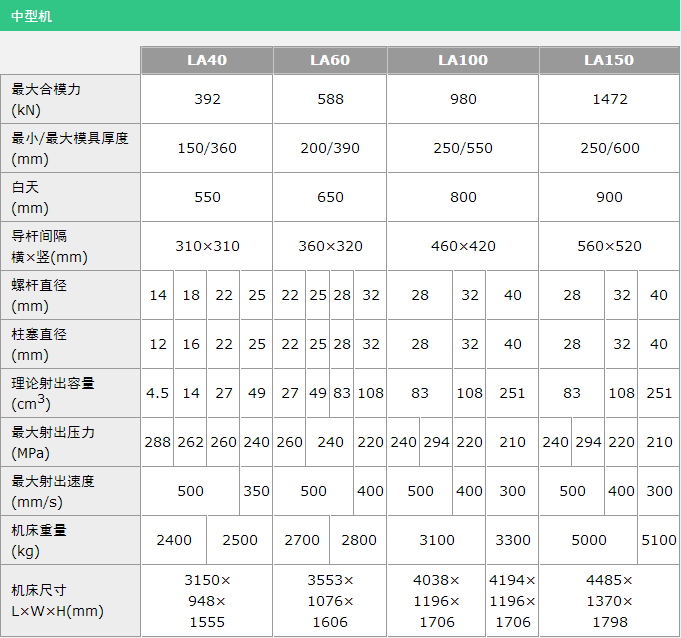Select the LA40 column header
The height and width of the screenshot is (638, 681).
click(207, 60)
